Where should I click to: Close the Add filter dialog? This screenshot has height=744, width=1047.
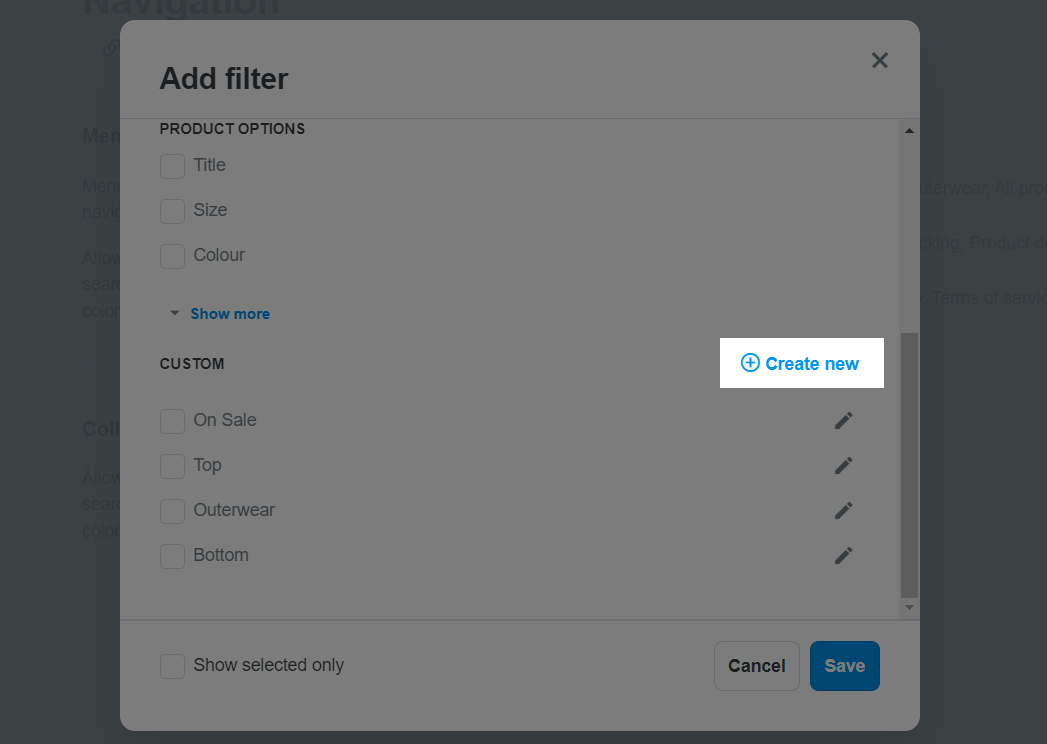click(879, 60)
